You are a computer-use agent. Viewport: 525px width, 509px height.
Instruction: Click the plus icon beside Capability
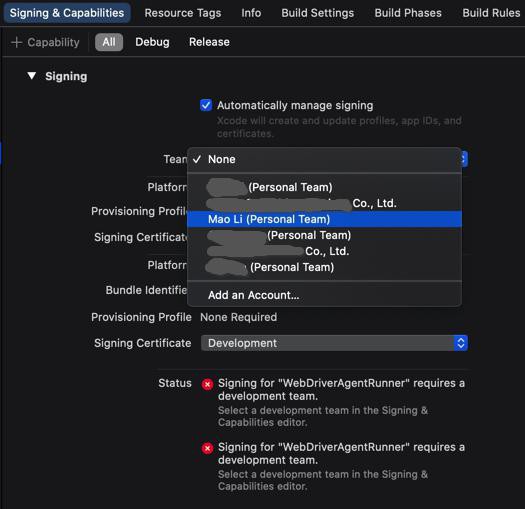coord(16,42)
